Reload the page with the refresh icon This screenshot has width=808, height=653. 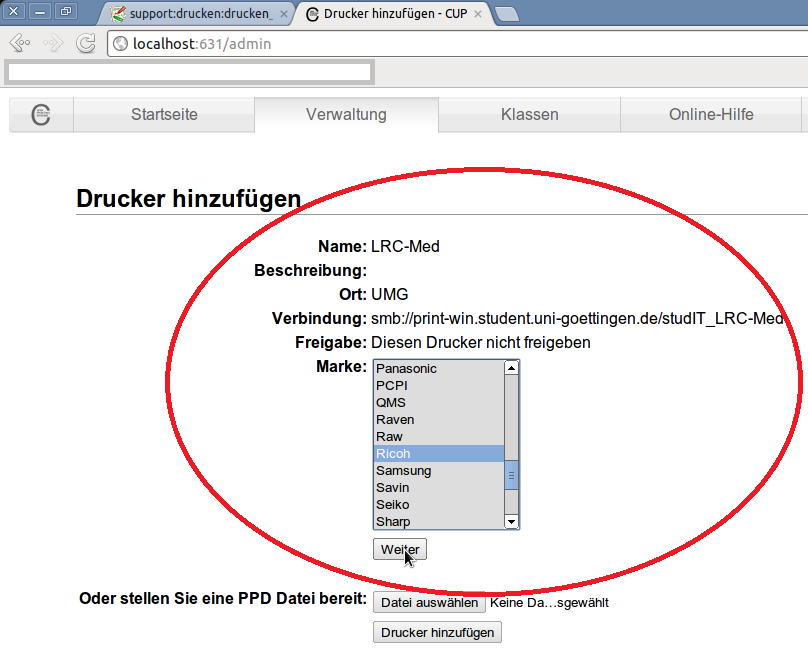coord(86,43)
